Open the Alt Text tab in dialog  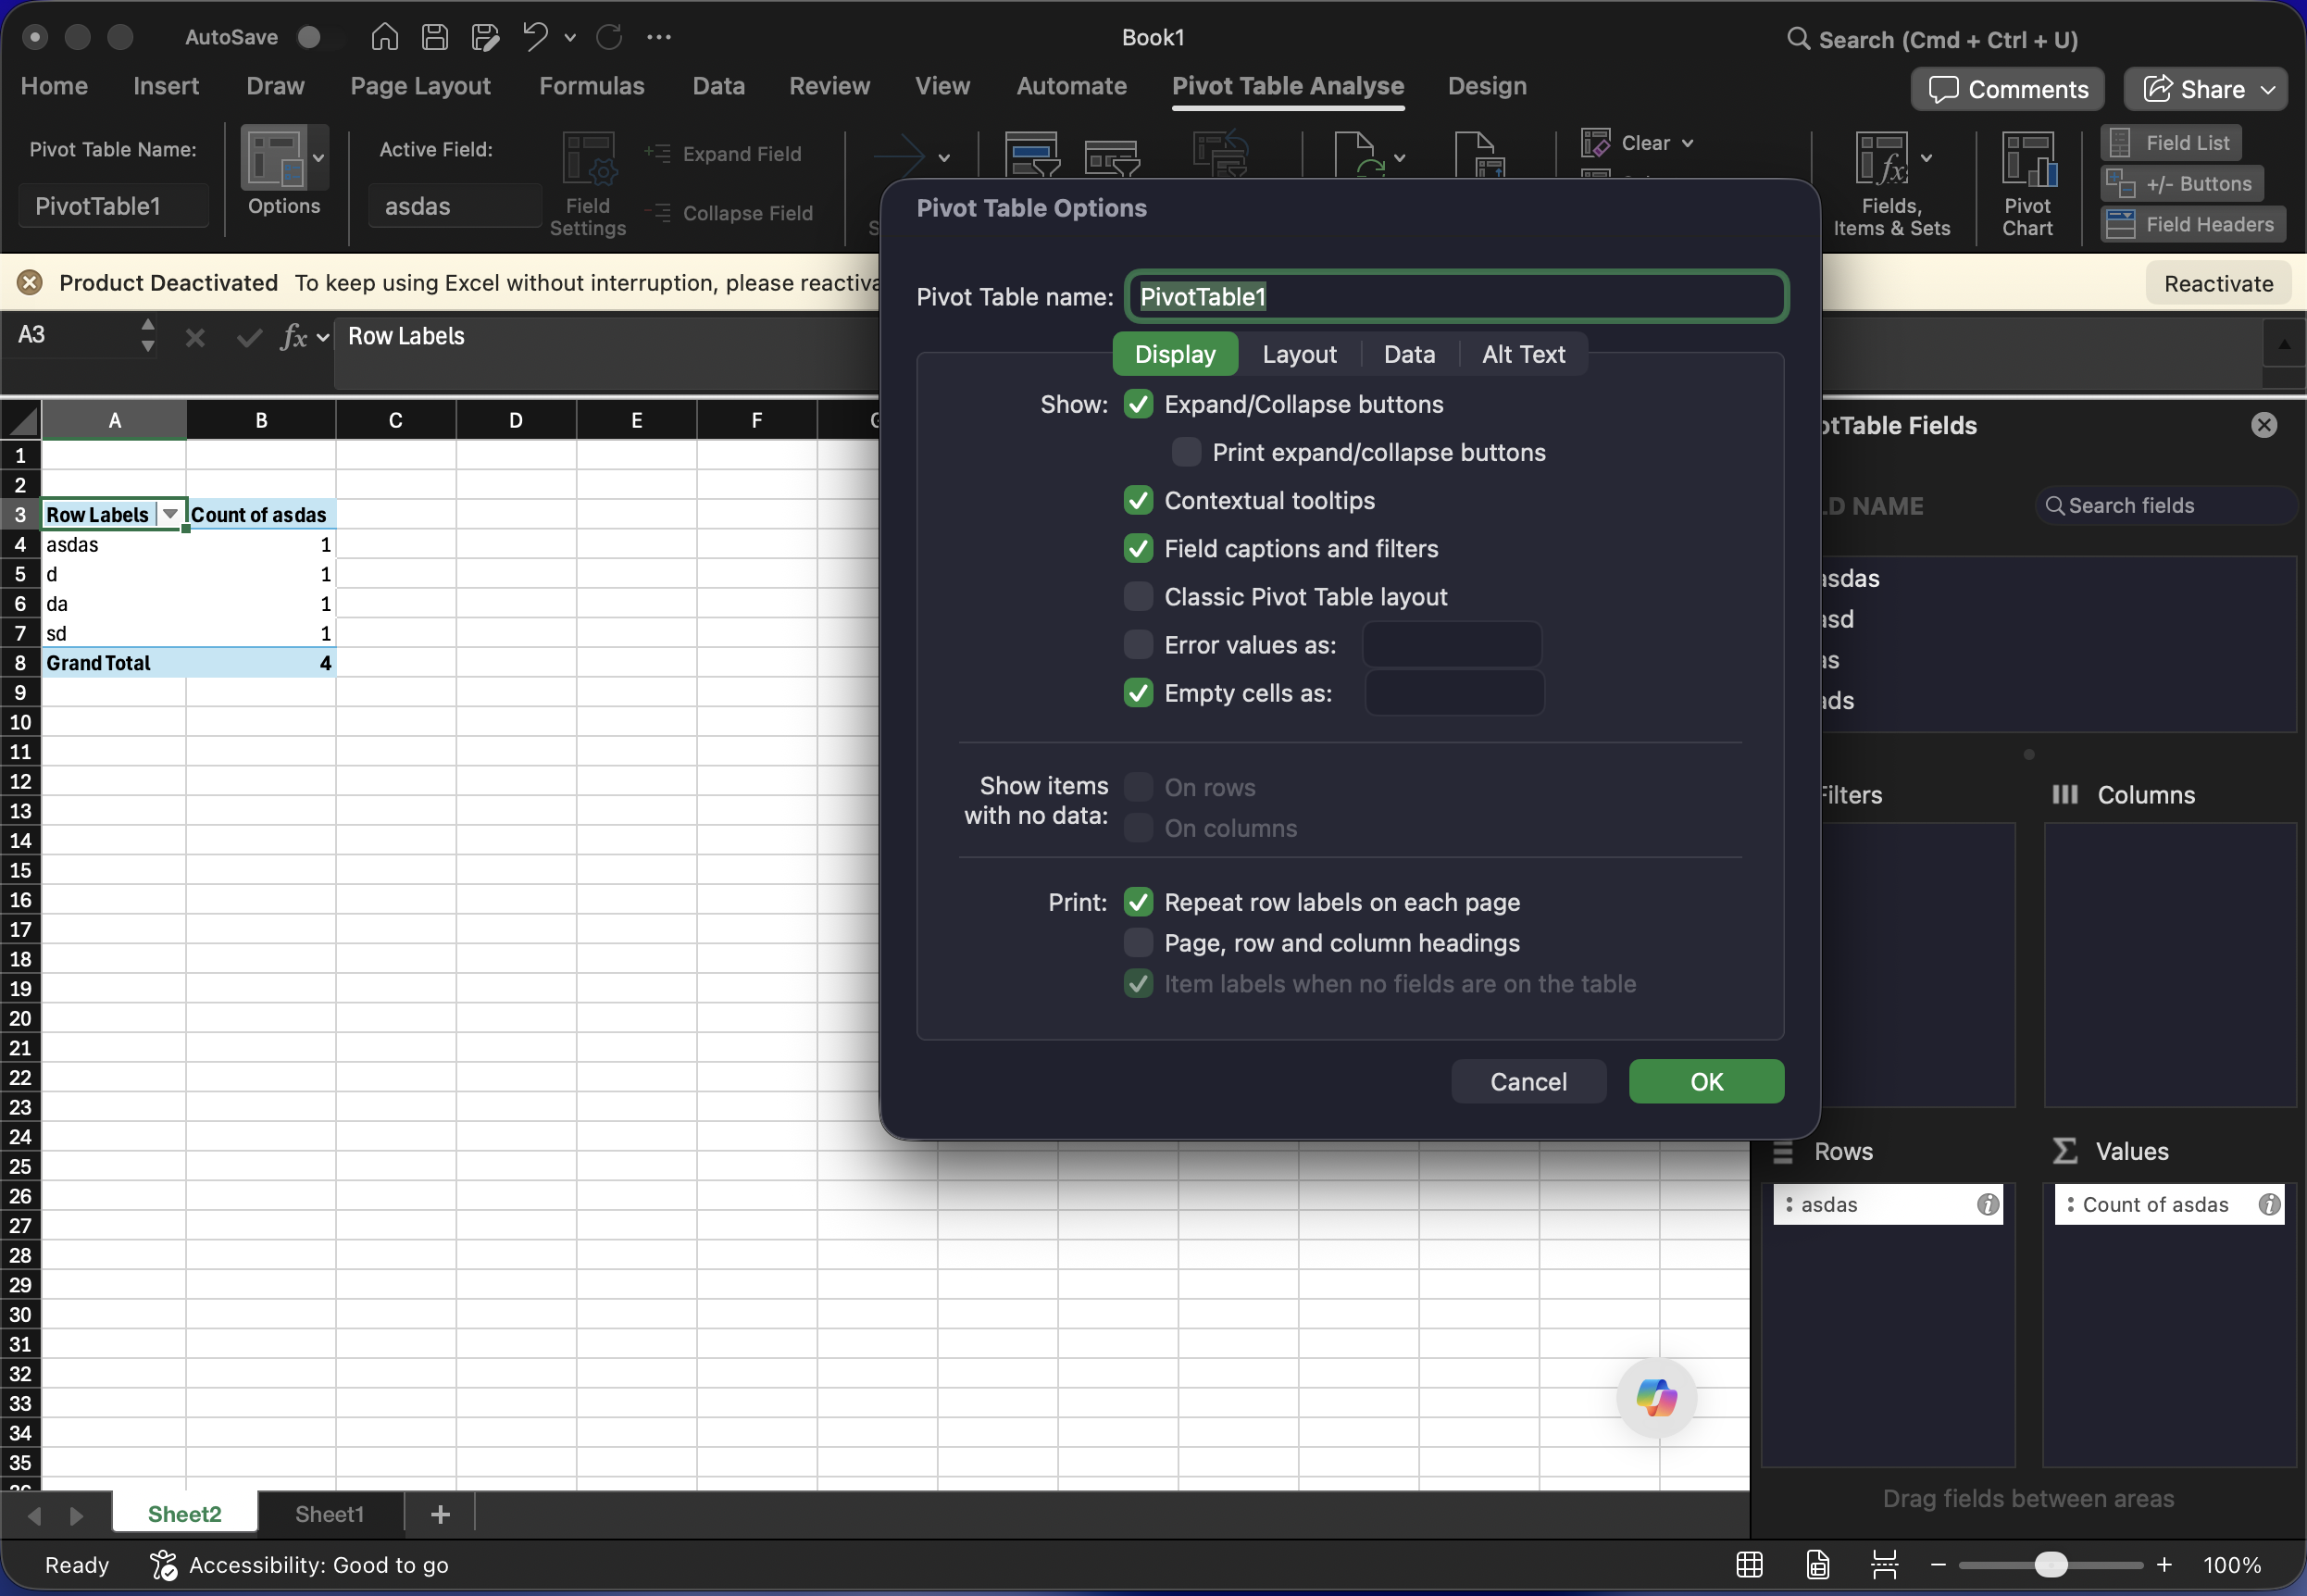tap(1523, 354)
